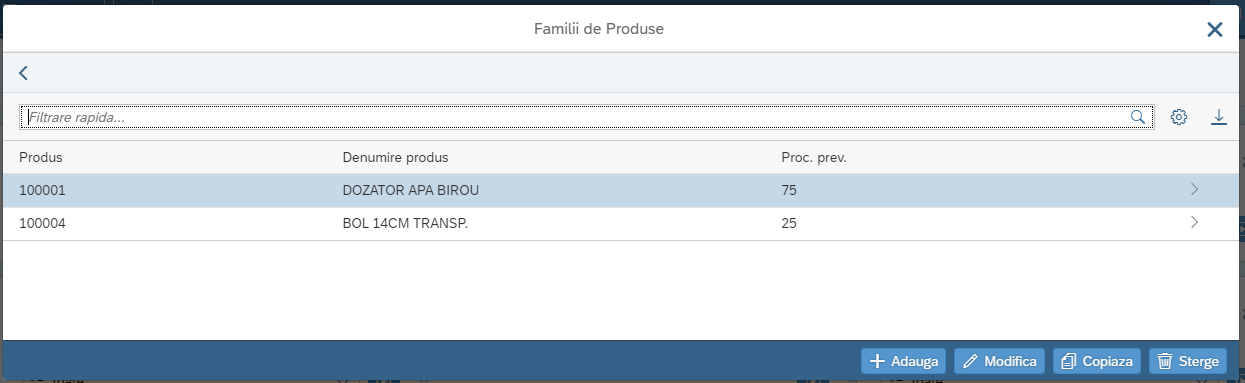Download the table via export icon
Viewport: 1245px width, 383px height.
pos(1218,117)
